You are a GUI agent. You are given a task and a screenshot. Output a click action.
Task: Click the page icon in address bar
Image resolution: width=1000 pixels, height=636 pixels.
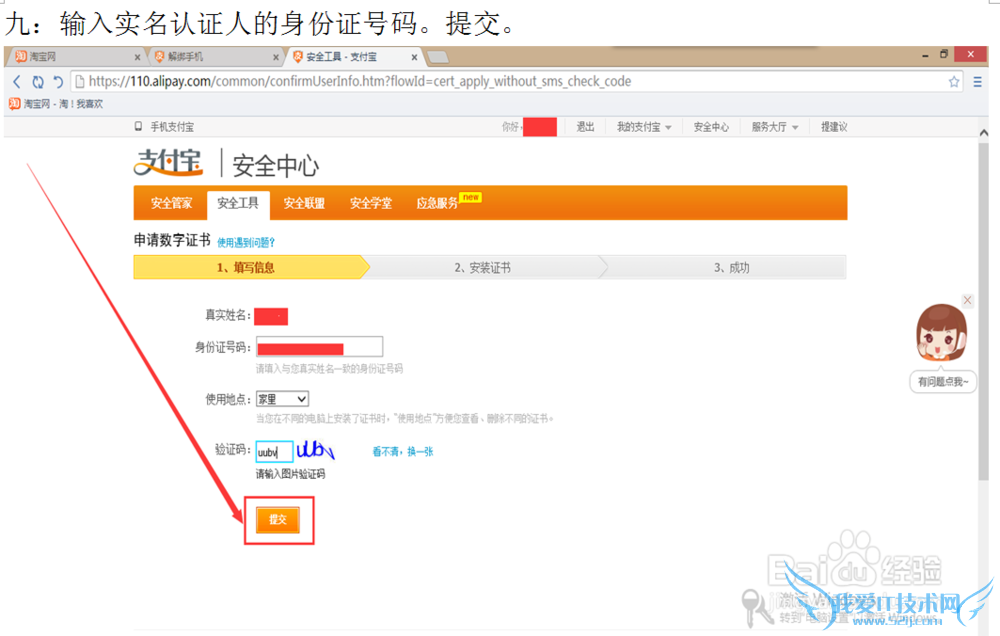coord(80,82)
